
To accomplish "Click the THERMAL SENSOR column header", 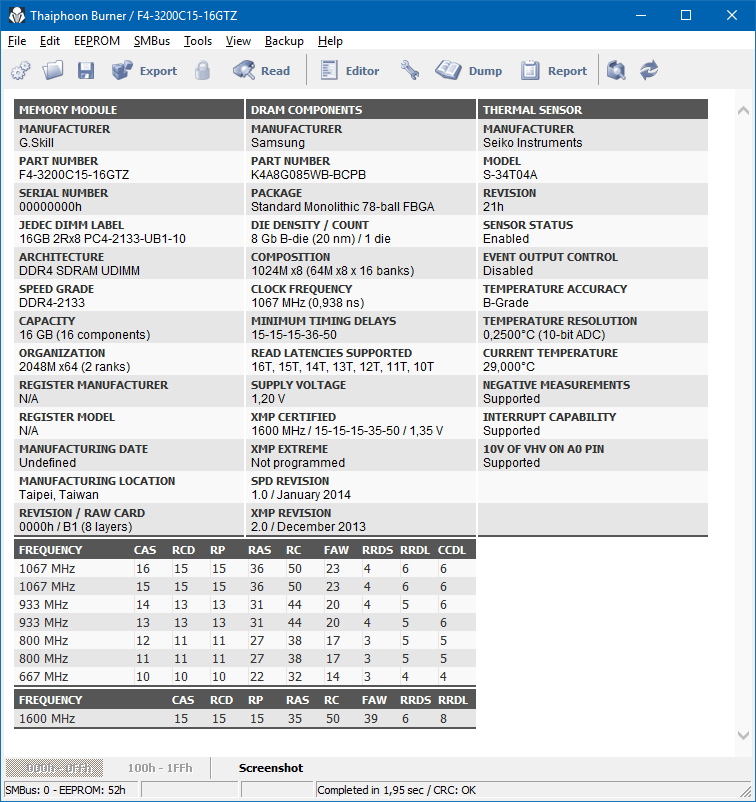I will point(593,110).
